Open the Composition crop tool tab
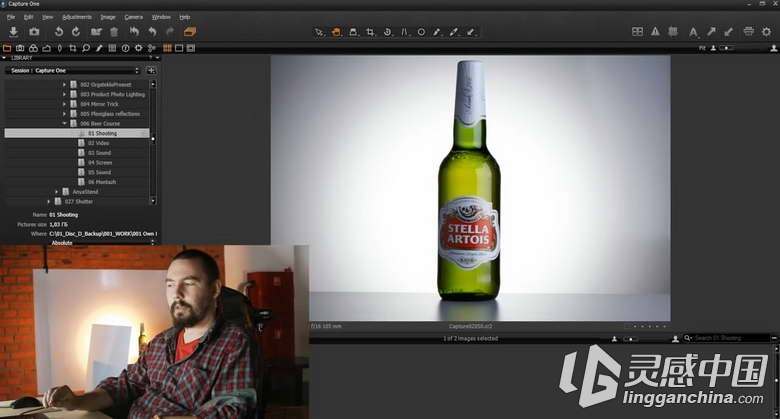 point(73,48)
